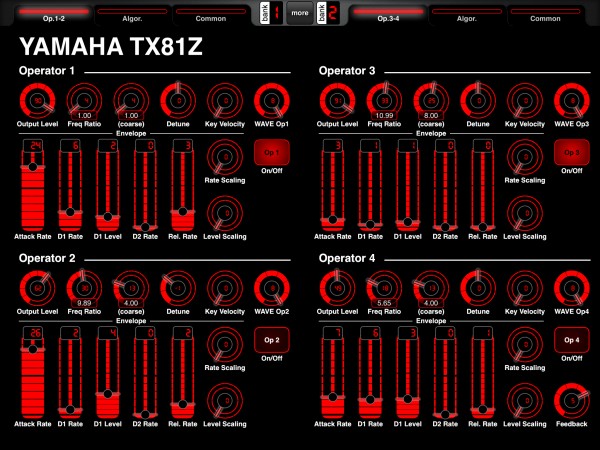The width and height of the screenshot is (600, 450).
Task: Click Operator 2 D2 Rate slider
Action: [x=145, y=373]
